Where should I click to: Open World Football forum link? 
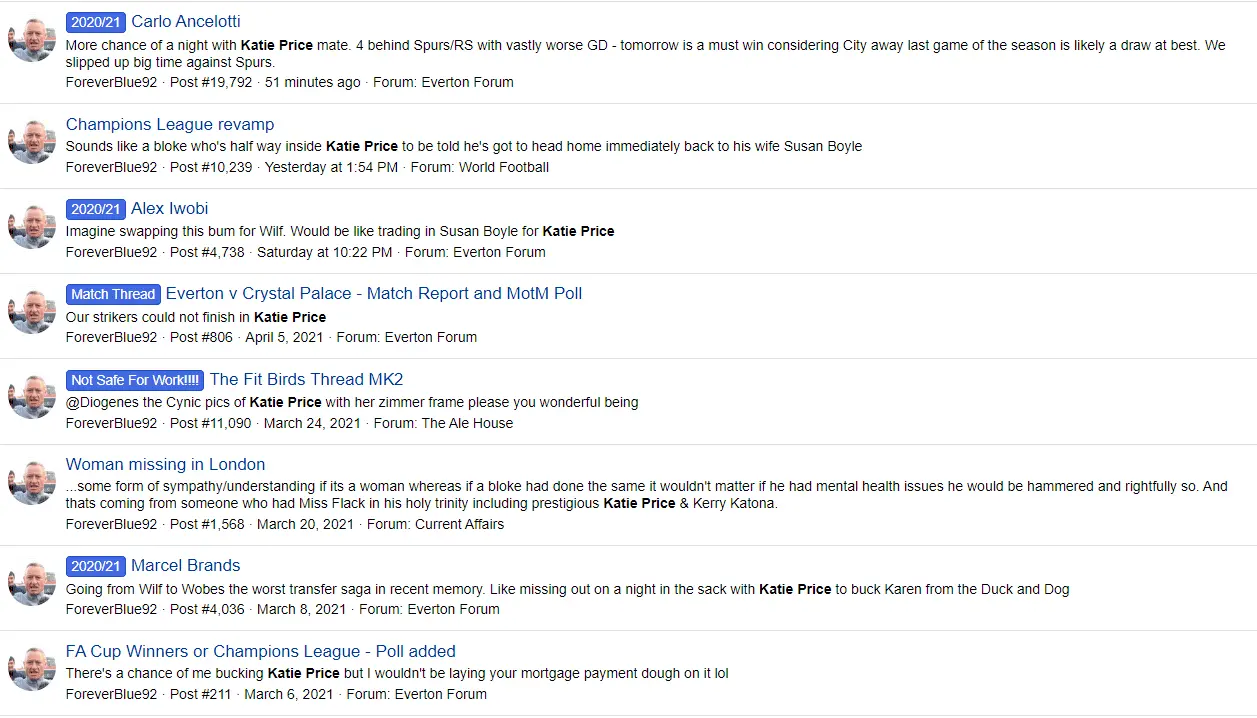tap(503, 167)
